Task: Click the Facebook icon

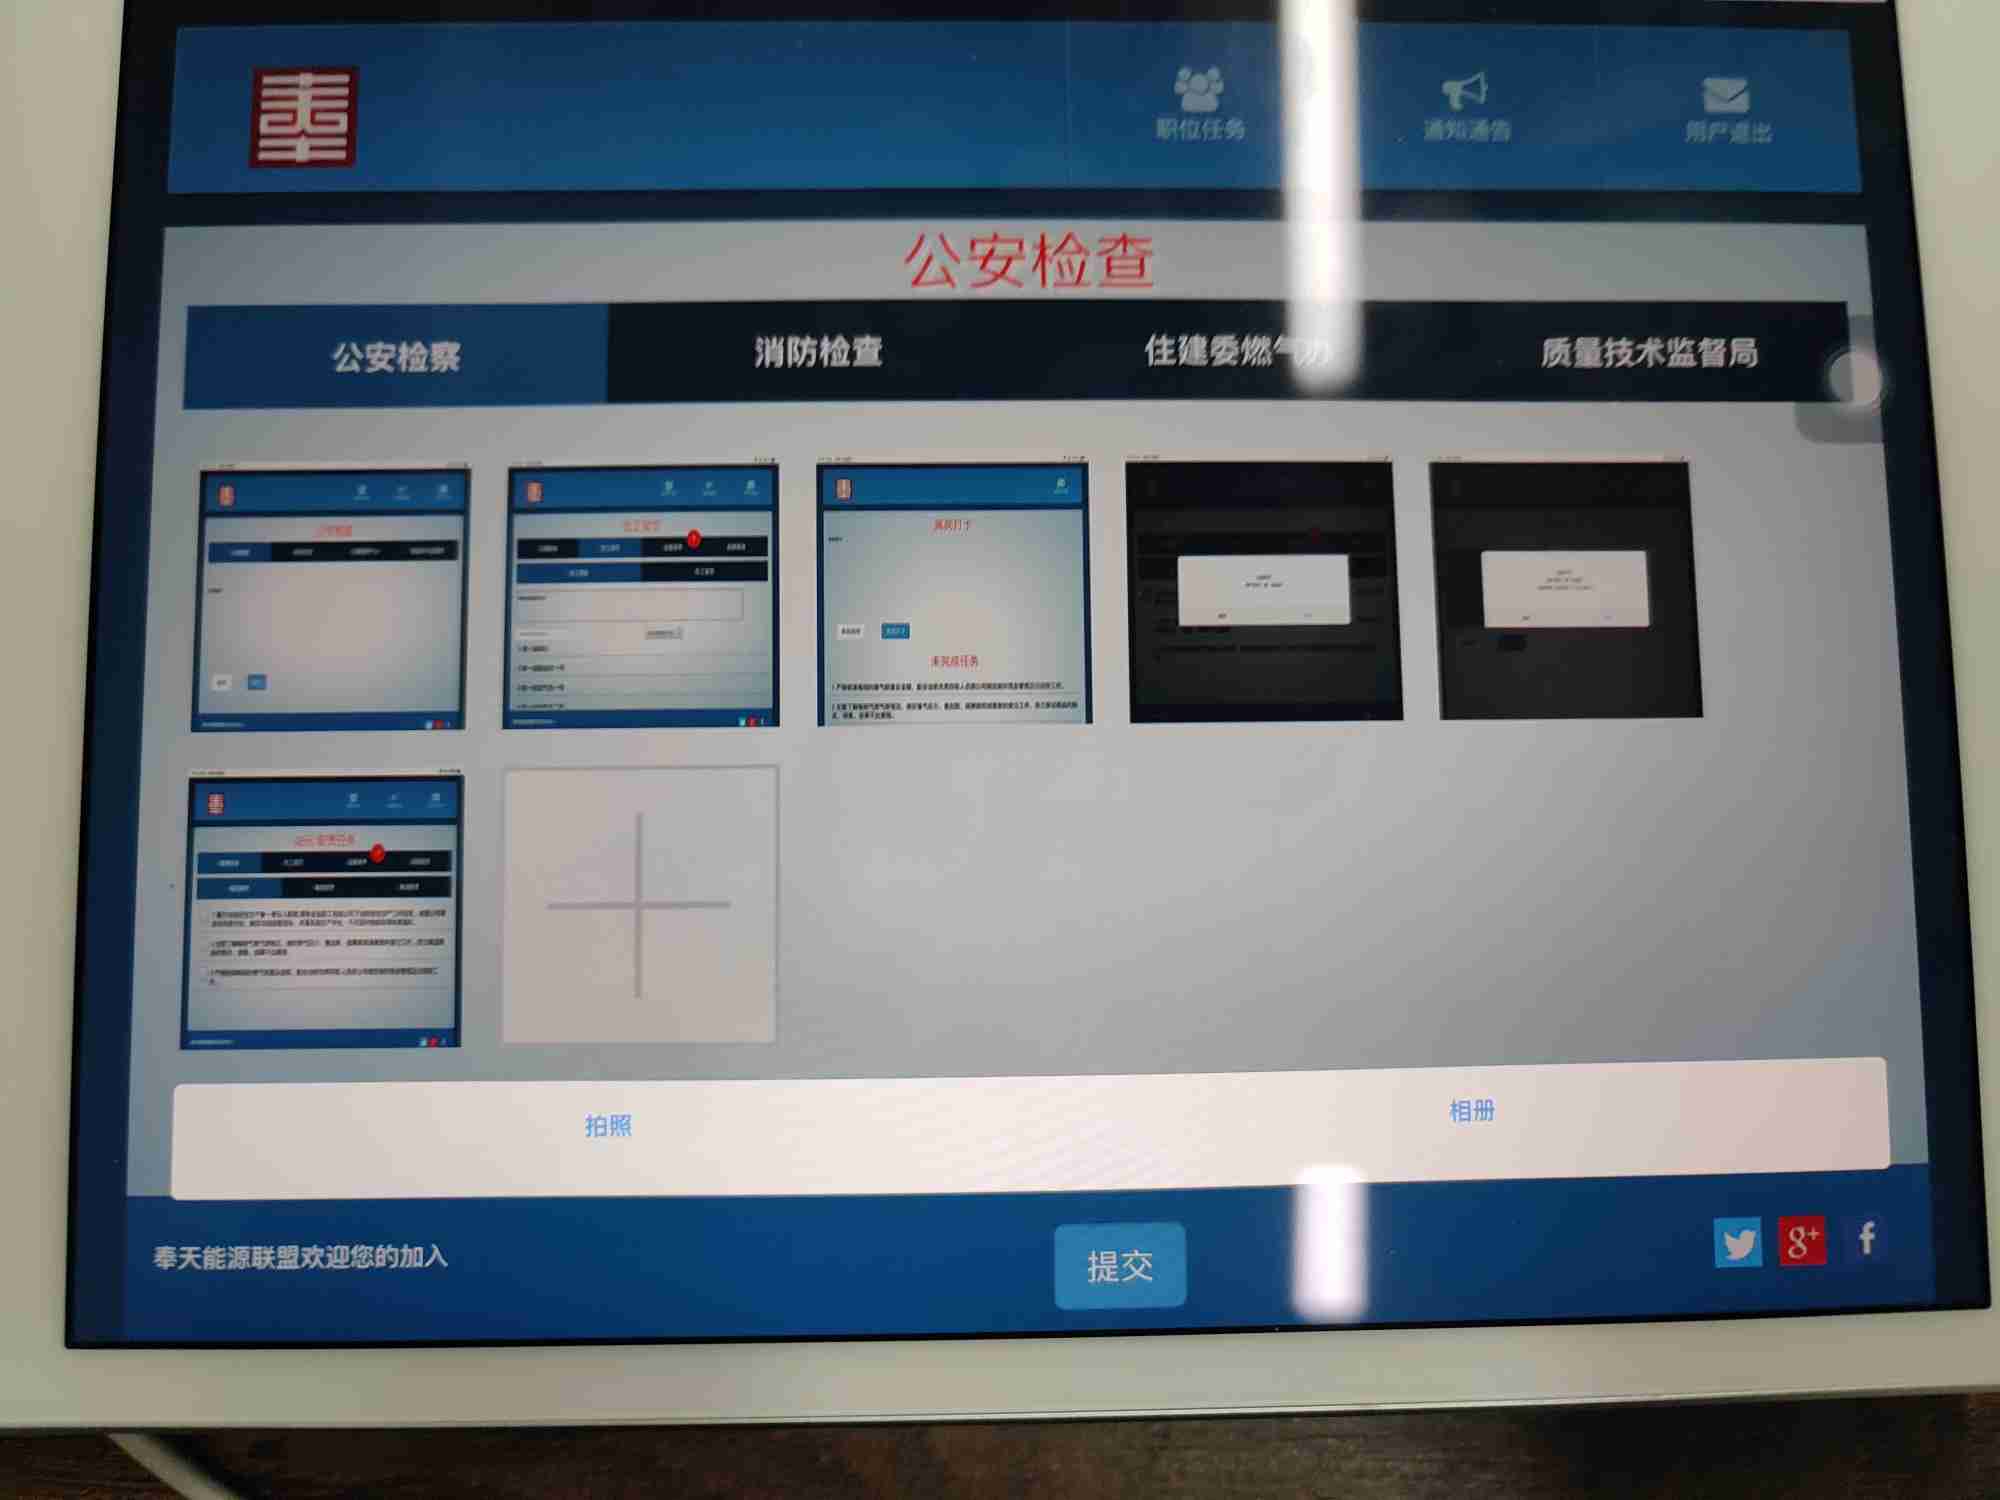Action: (1865, 1240)
